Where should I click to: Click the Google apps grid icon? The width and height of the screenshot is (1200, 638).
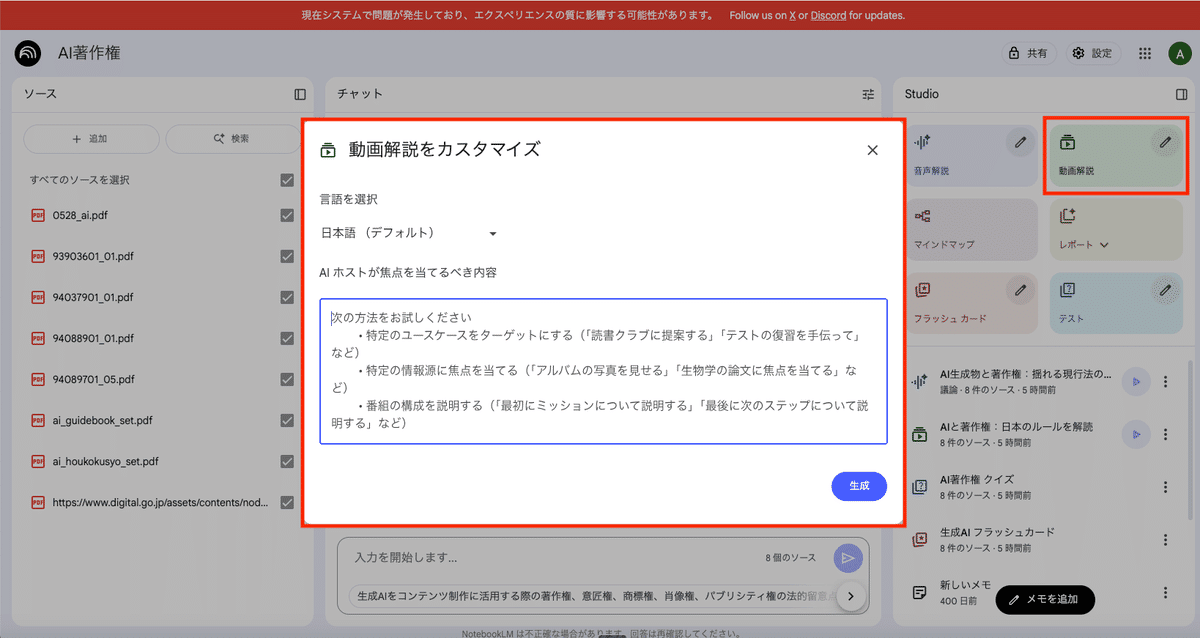(x=1145, y=53)
